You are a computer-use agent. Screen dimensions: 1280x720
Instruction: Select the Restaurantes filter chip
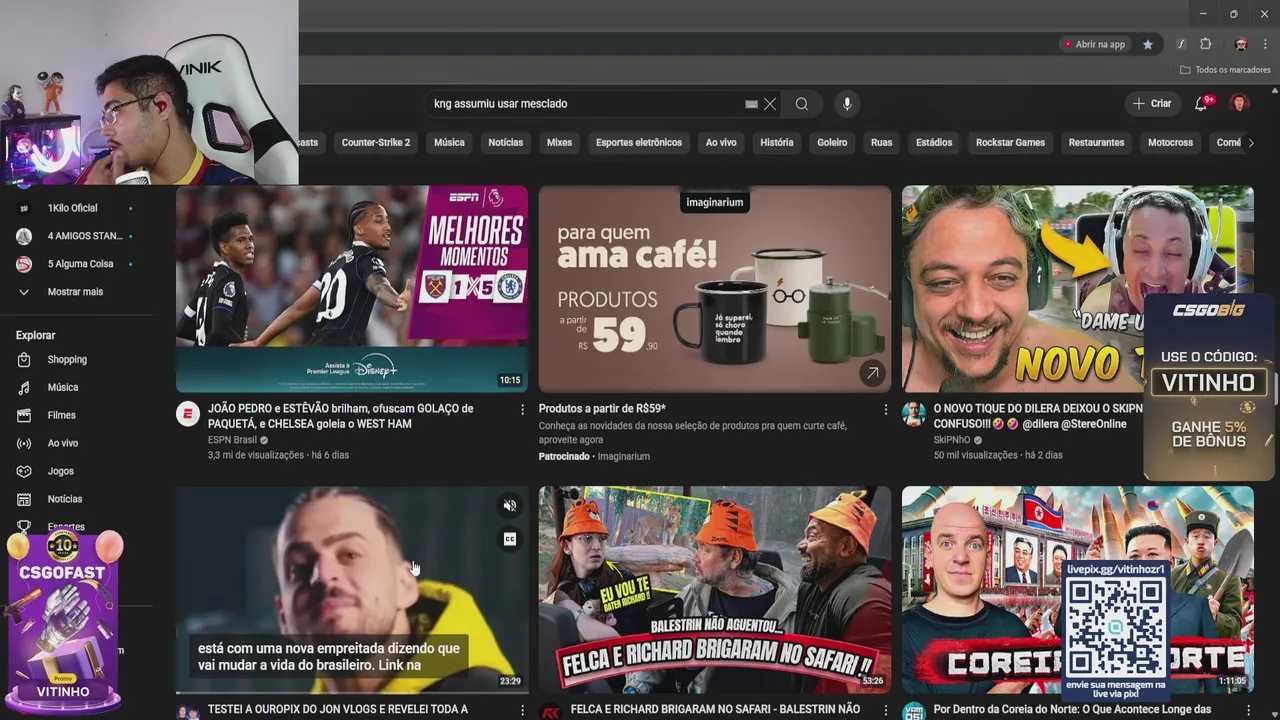[x=1096, y=143]
